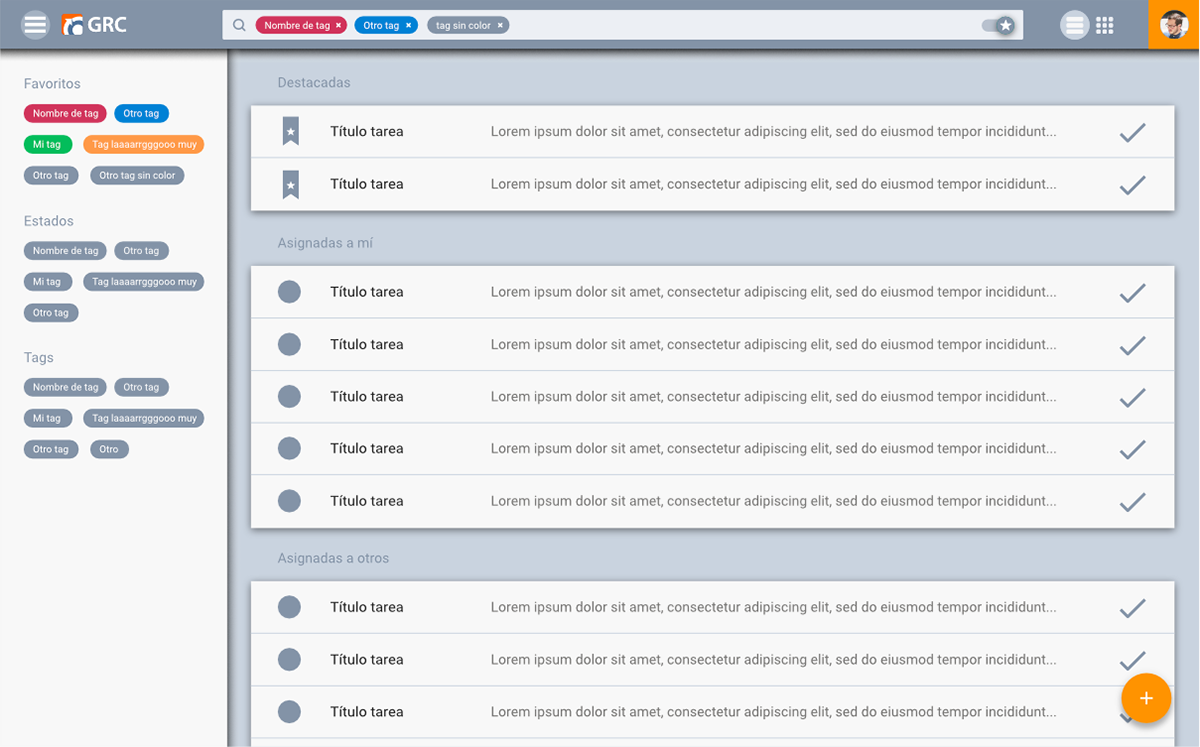Click the circle icon of fourth "Asignadas a mí" task

[x=289, y=448]
